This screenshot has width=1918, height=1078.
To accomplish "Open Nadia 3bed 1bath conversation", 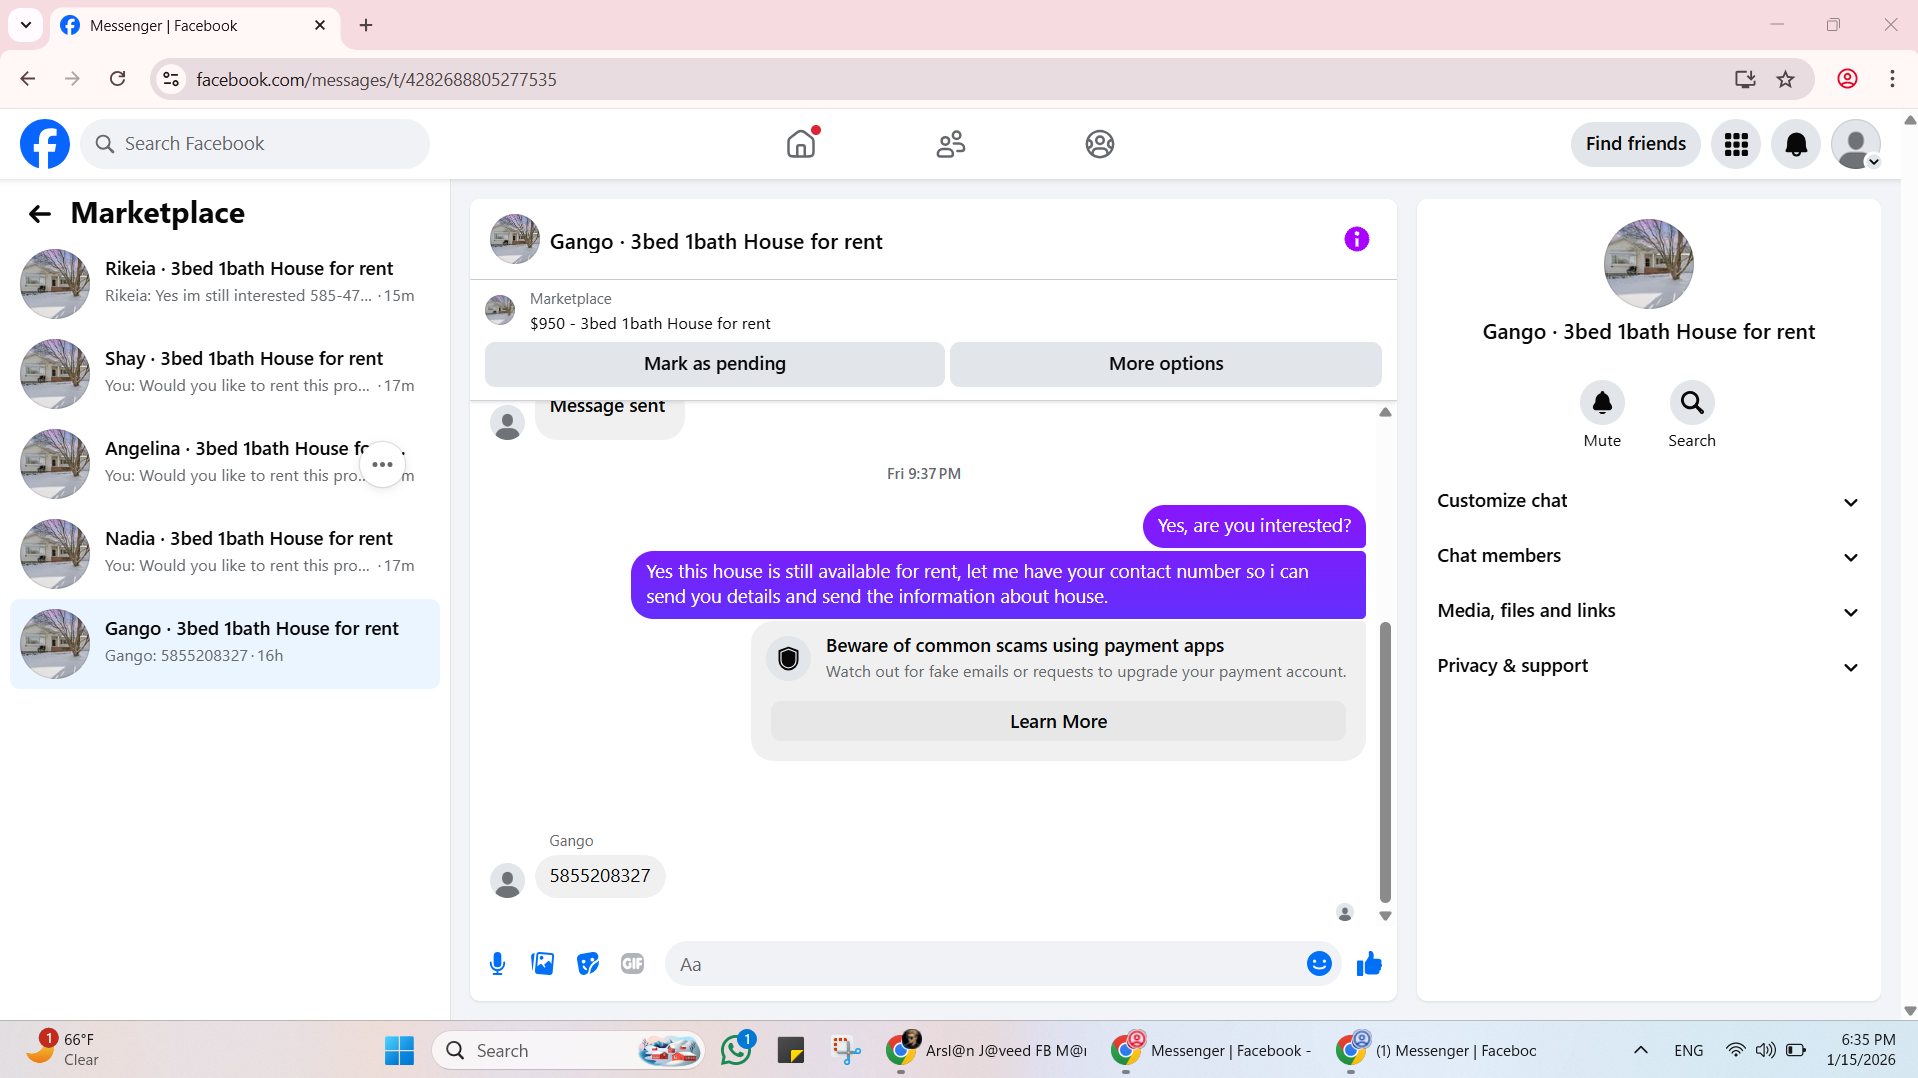I will (x=225, y=554).
